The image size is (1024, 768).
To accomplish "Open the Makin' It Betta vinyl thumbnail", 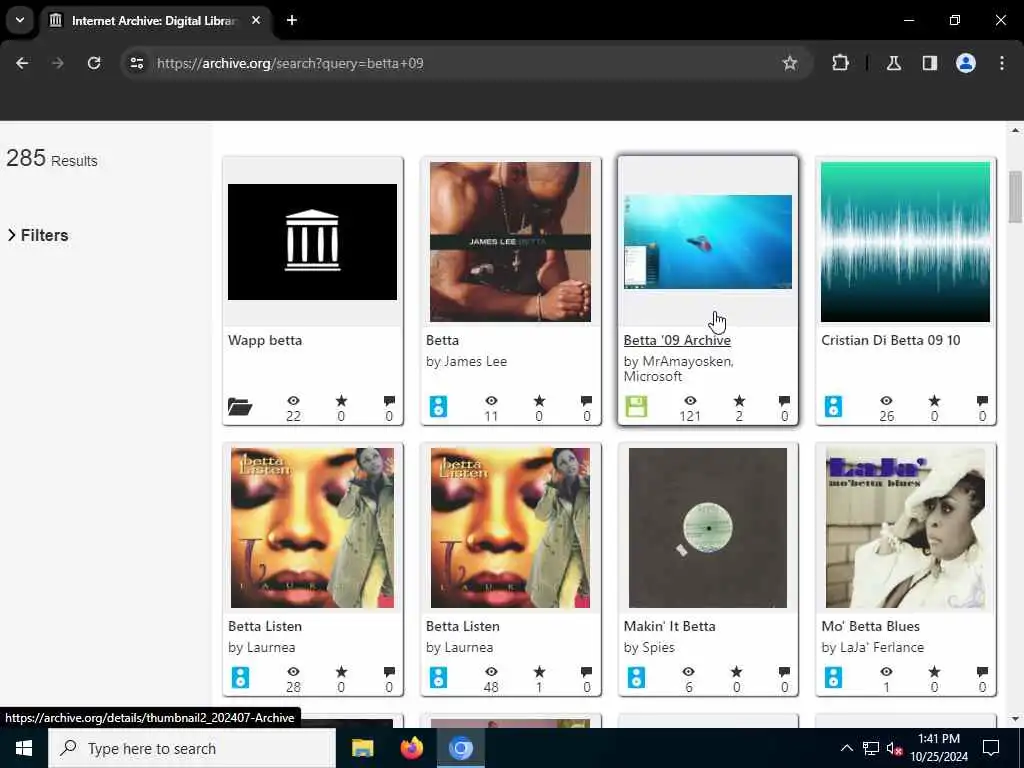I will point(708,528).
